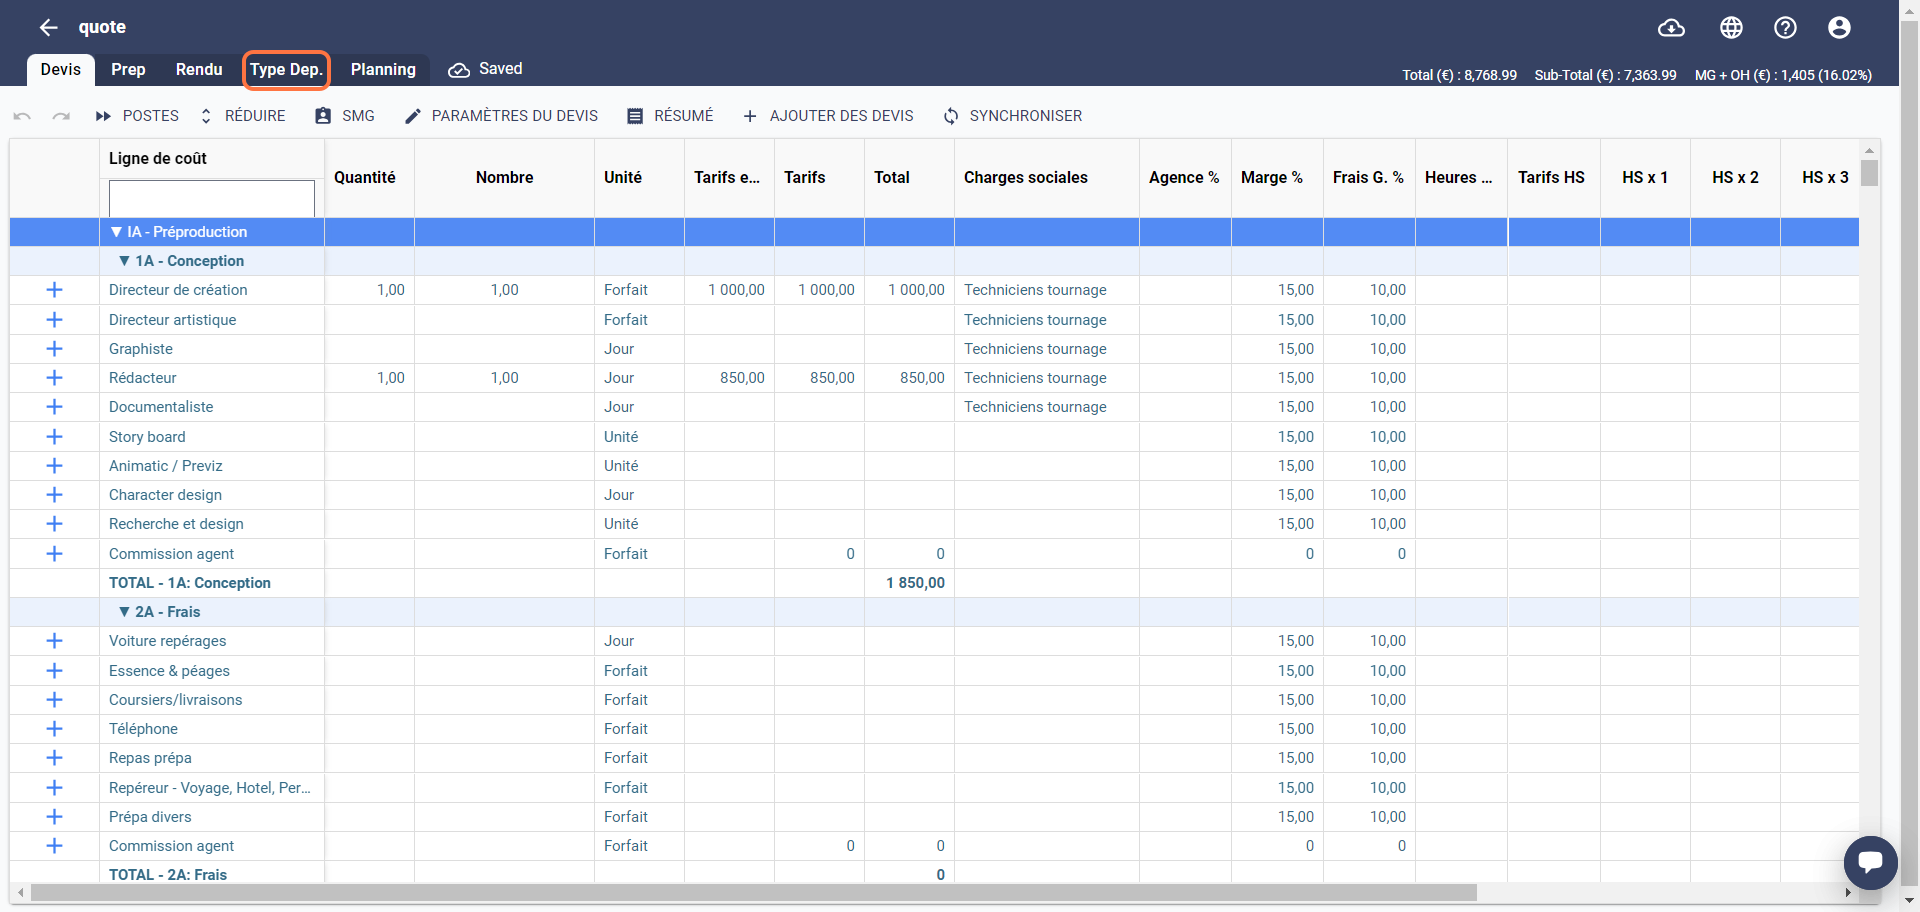Collapse the IA - Préproduction group
Image resolution: width=1920 pixels, height=912 pixels.
(116, 232)
